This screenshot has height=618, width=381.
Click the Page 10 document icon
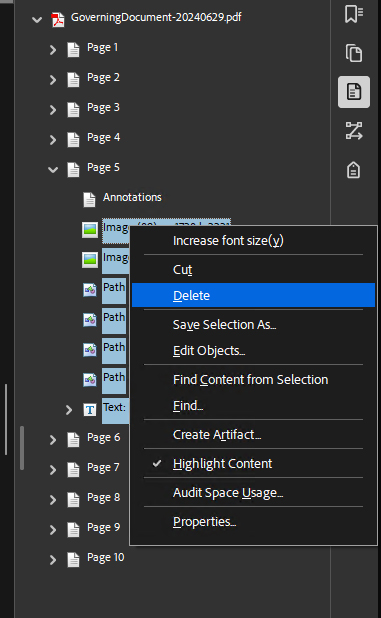click(x=73, y=560)
